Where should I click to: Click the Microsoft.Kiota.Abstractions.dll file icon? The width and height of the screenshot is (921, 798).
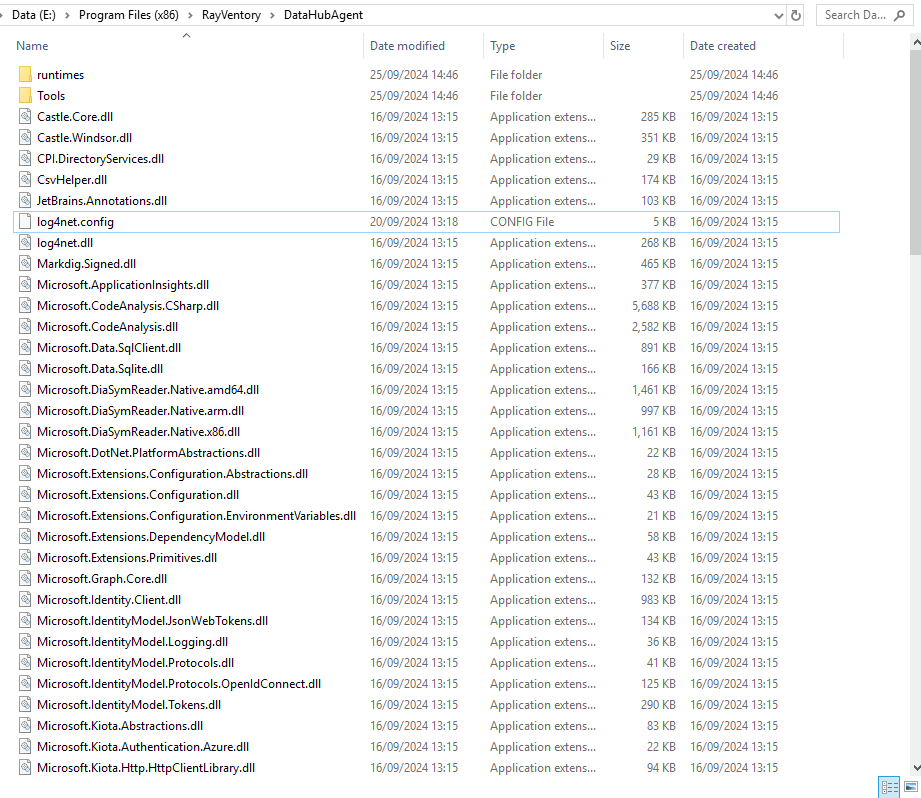pos(25,726)
